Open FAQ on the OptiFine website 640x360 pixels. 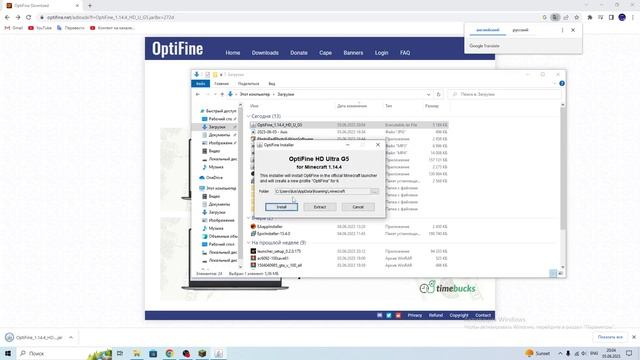pyautogui.click(x=405, y=53)
